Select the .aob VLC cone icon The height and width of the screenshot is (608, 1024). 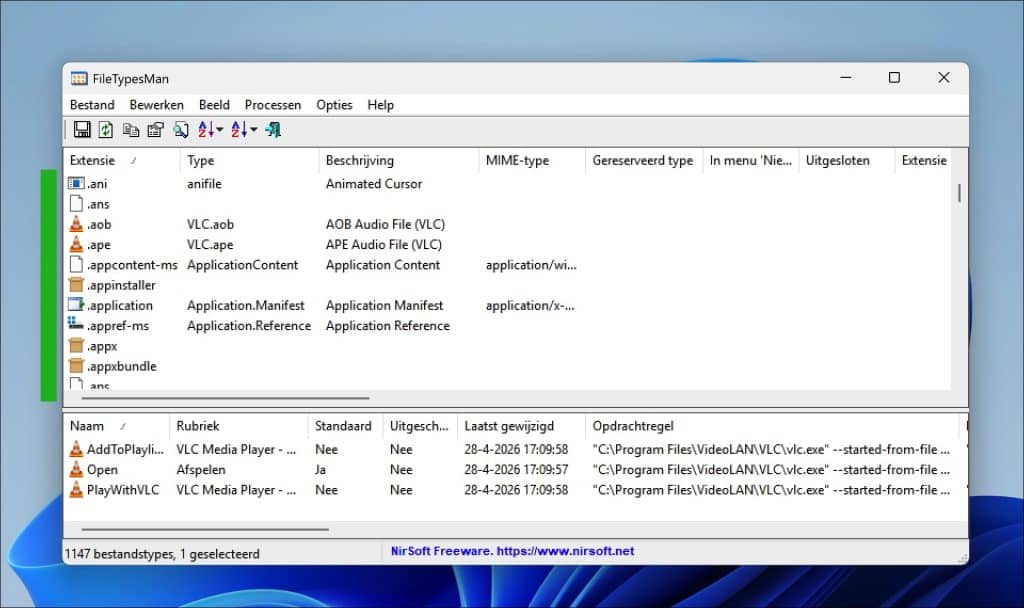coord(76,224)
